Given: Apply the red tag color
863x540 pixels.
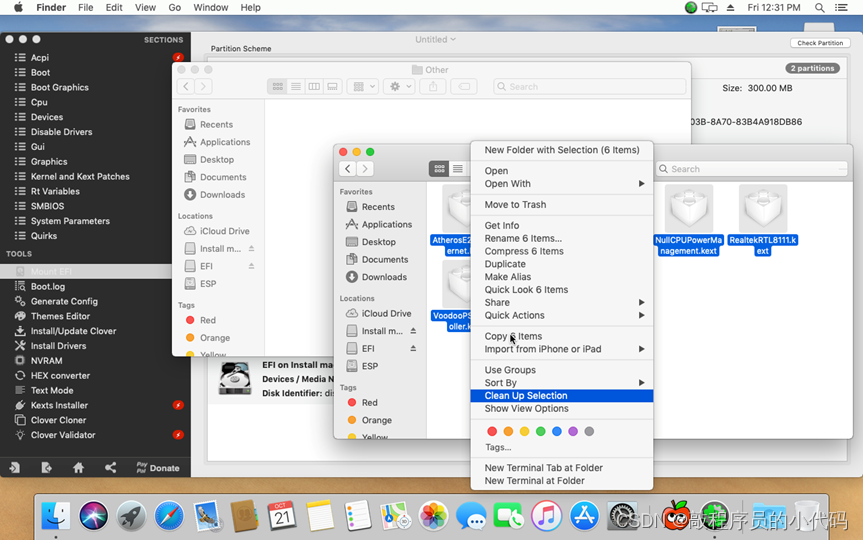Looking at the screenshot, I should coord(492,431).
